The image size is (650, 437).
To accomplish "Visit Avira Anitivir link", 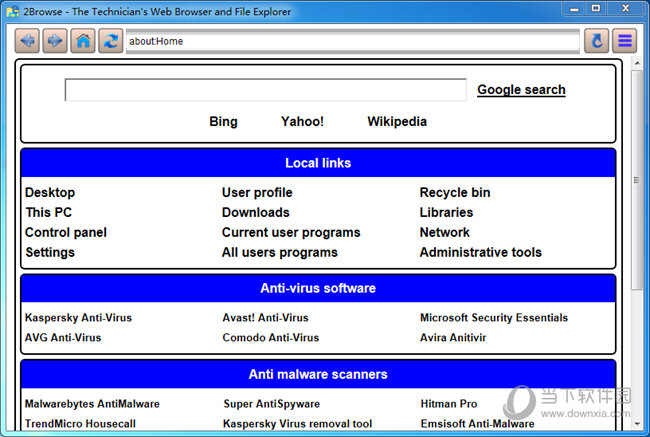I will click(x=453, y=337).
